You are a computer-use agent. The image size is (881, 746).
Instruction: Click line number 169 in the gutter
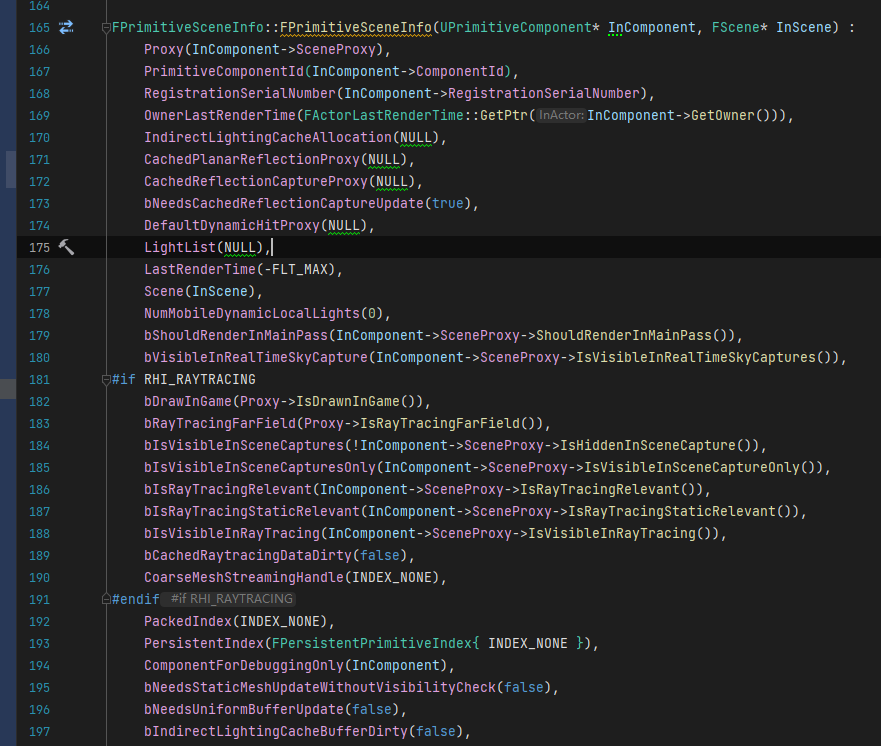click(x=39, y=116)
